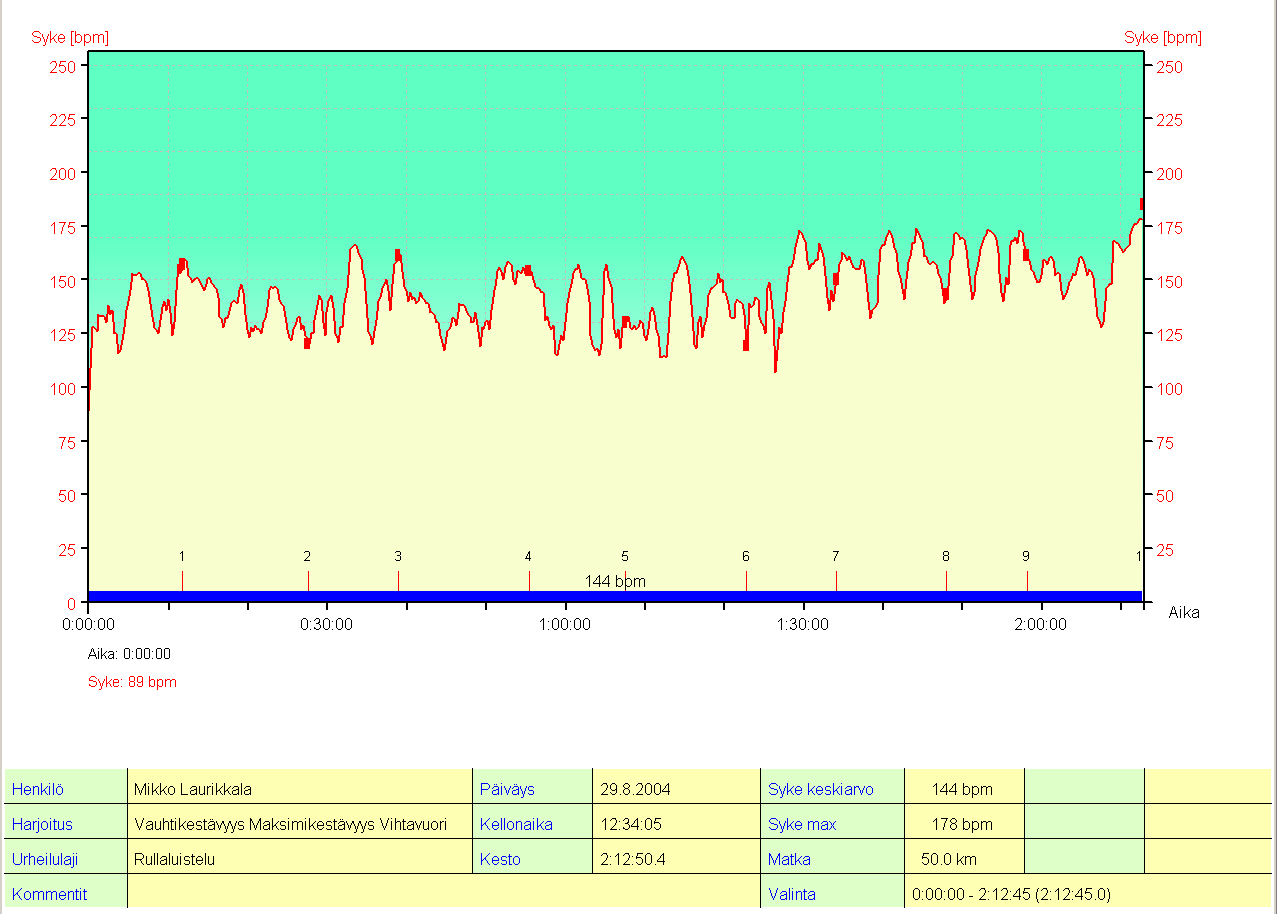Click the blue selection bar above the time axis
The image size is (1277, 914).
(x=400, y=596)
